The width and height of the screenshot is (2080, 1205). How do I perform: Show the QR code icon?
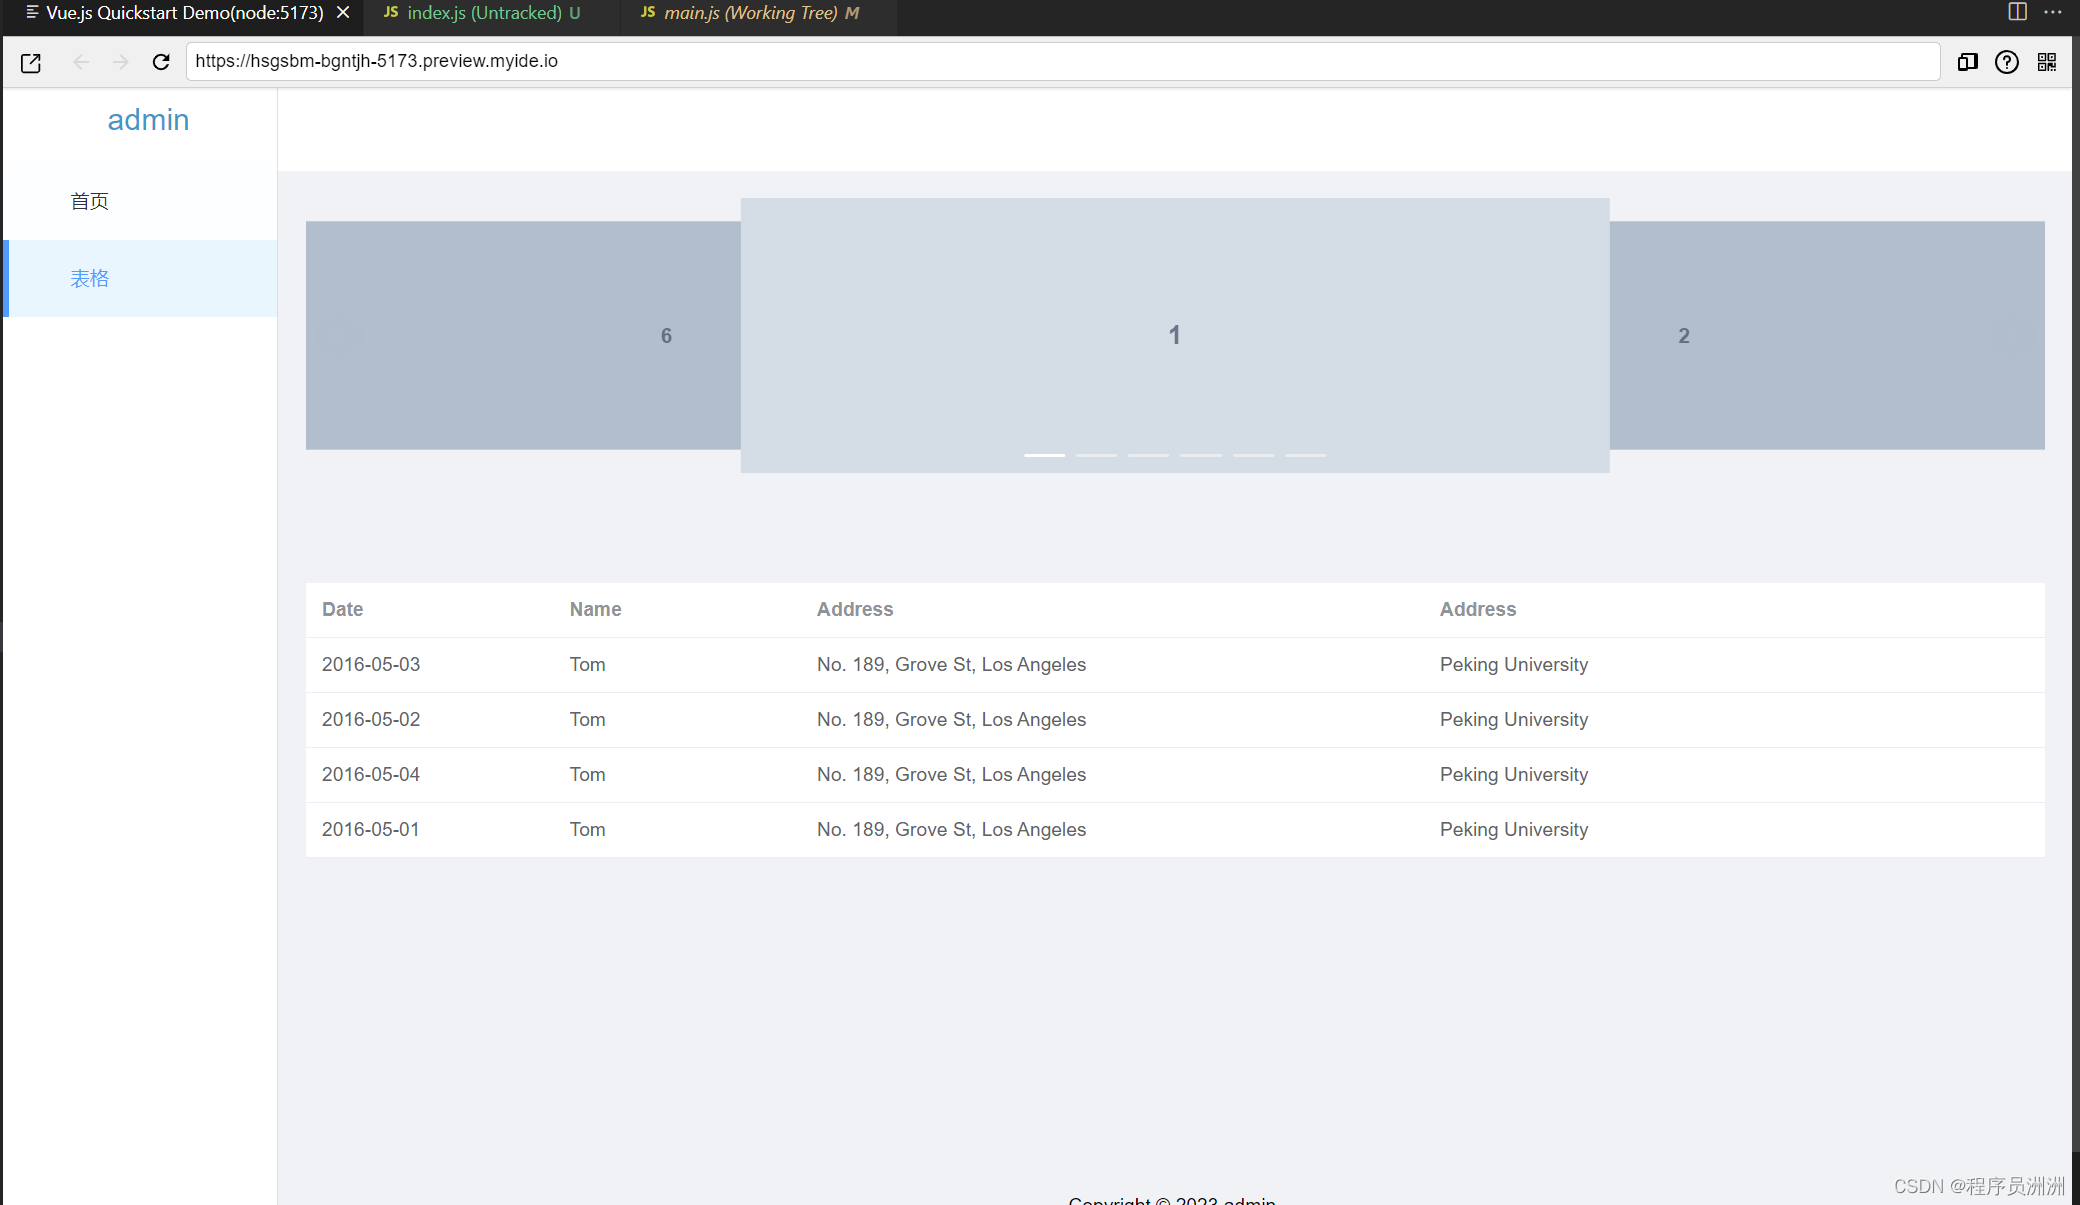click(x=2047, y=62)
